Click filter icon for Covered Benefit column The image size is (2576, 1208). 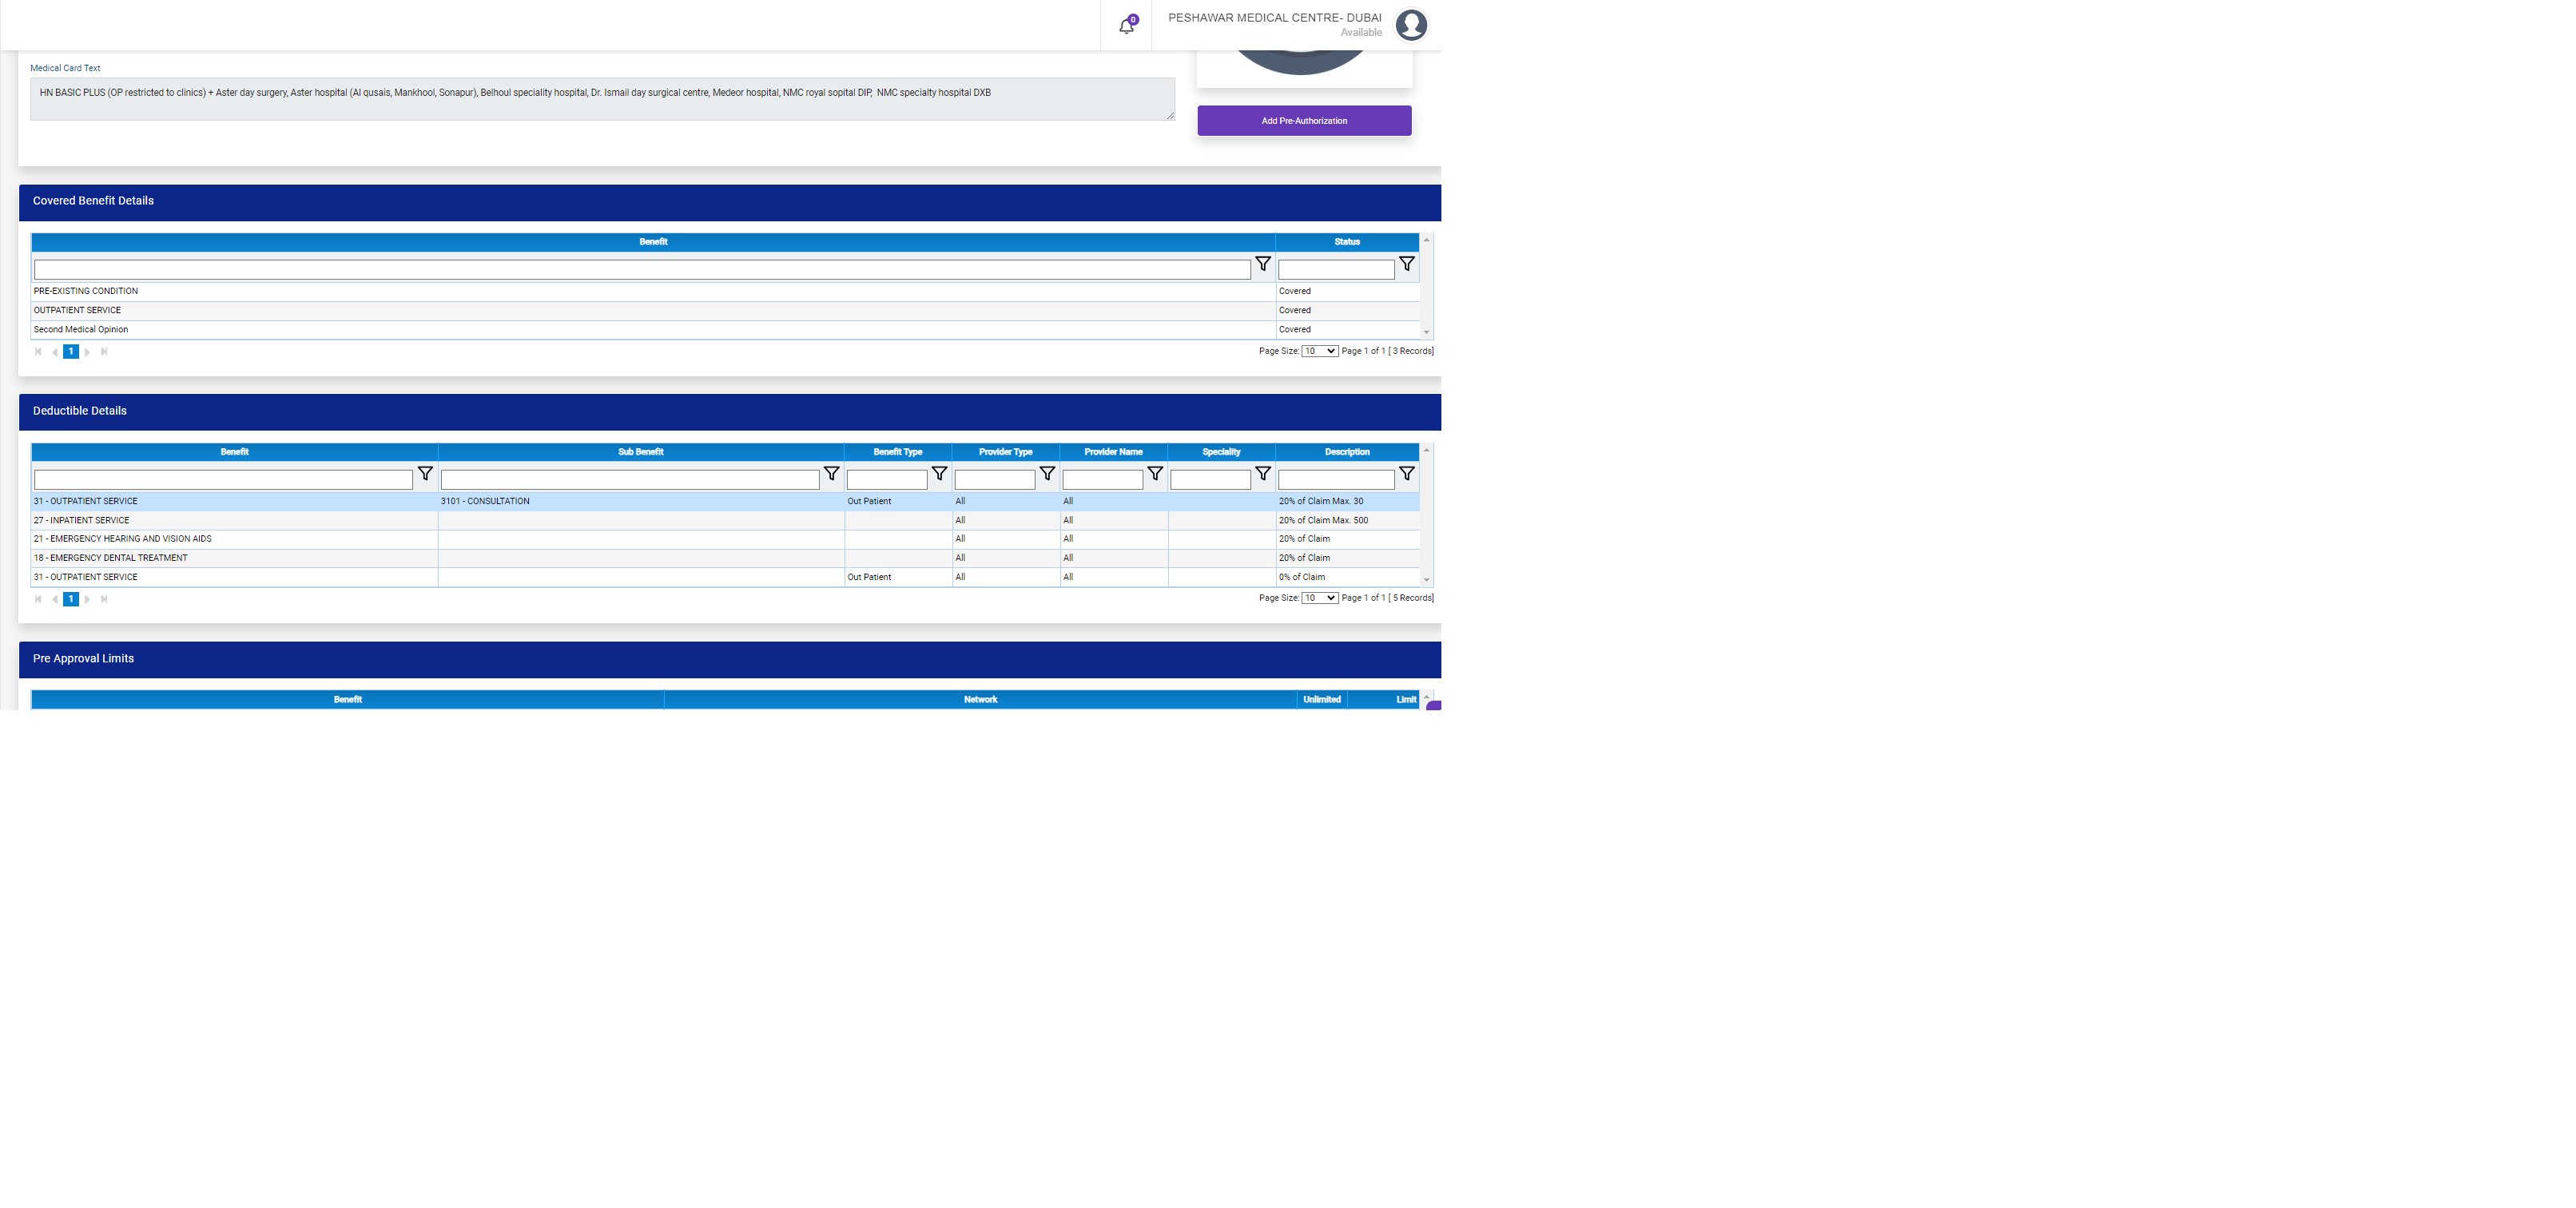(x=1263, y=264)
